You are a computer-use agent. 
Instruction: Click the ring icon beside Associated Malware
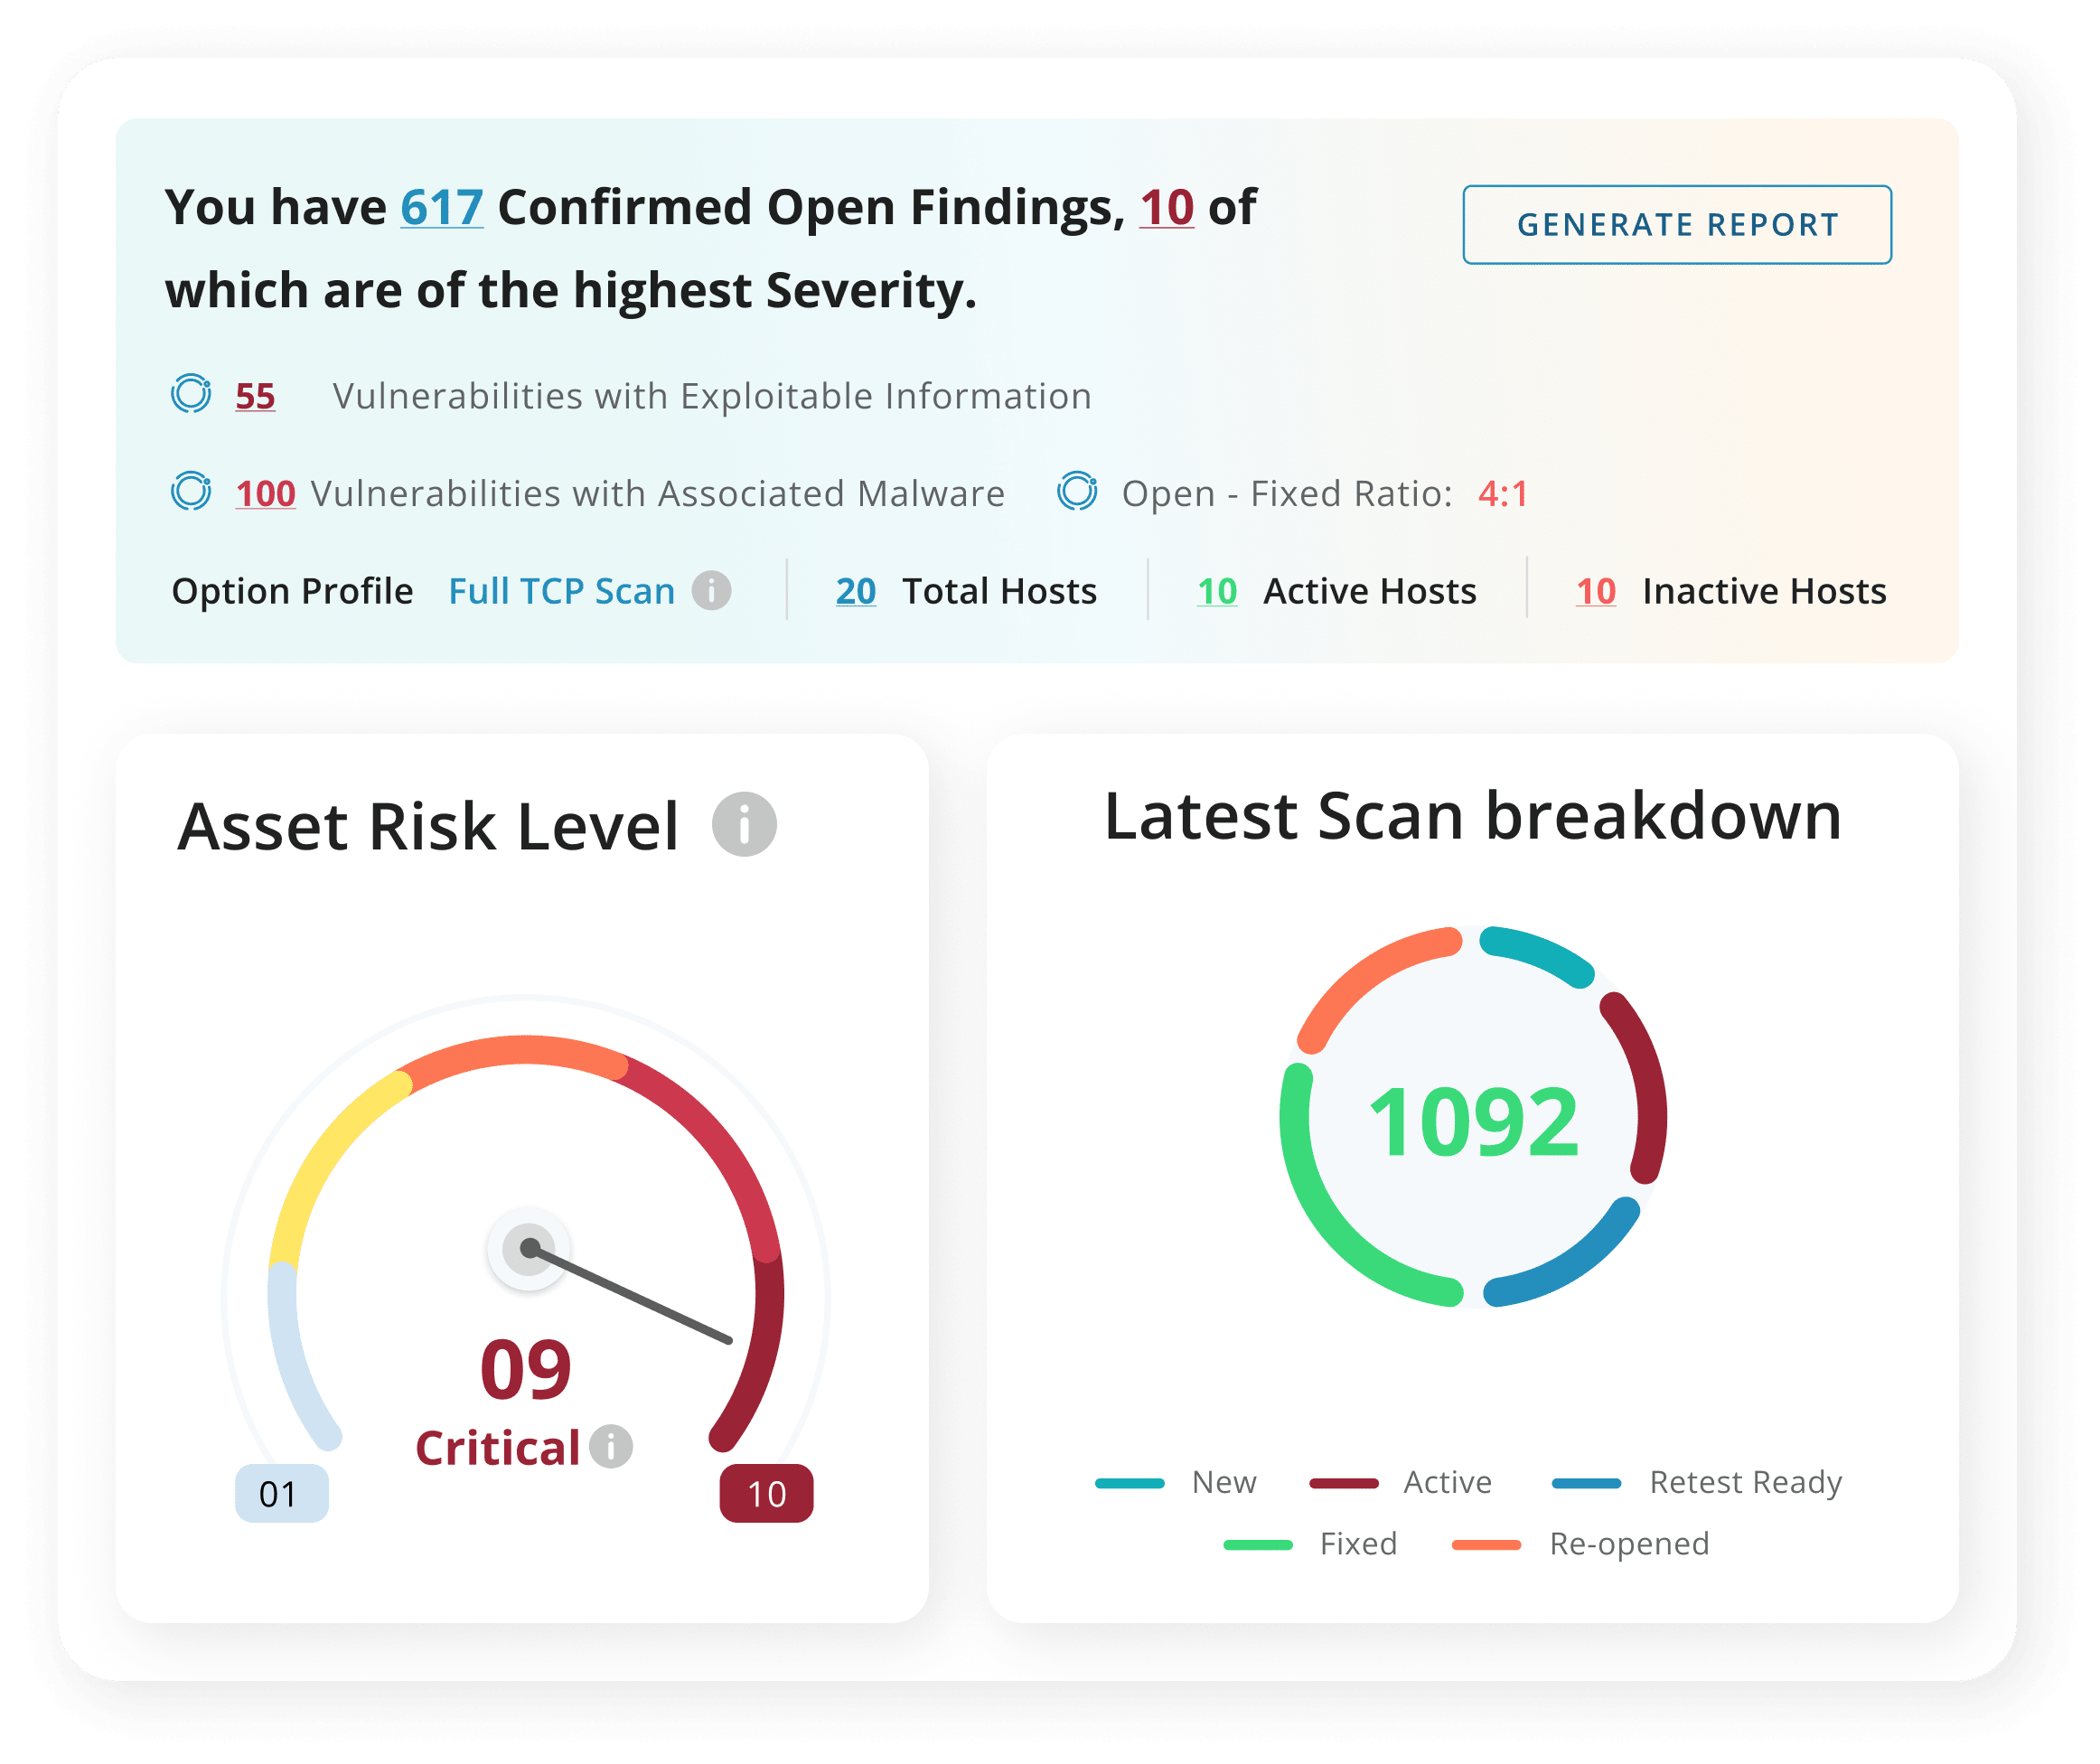point(191,491)
